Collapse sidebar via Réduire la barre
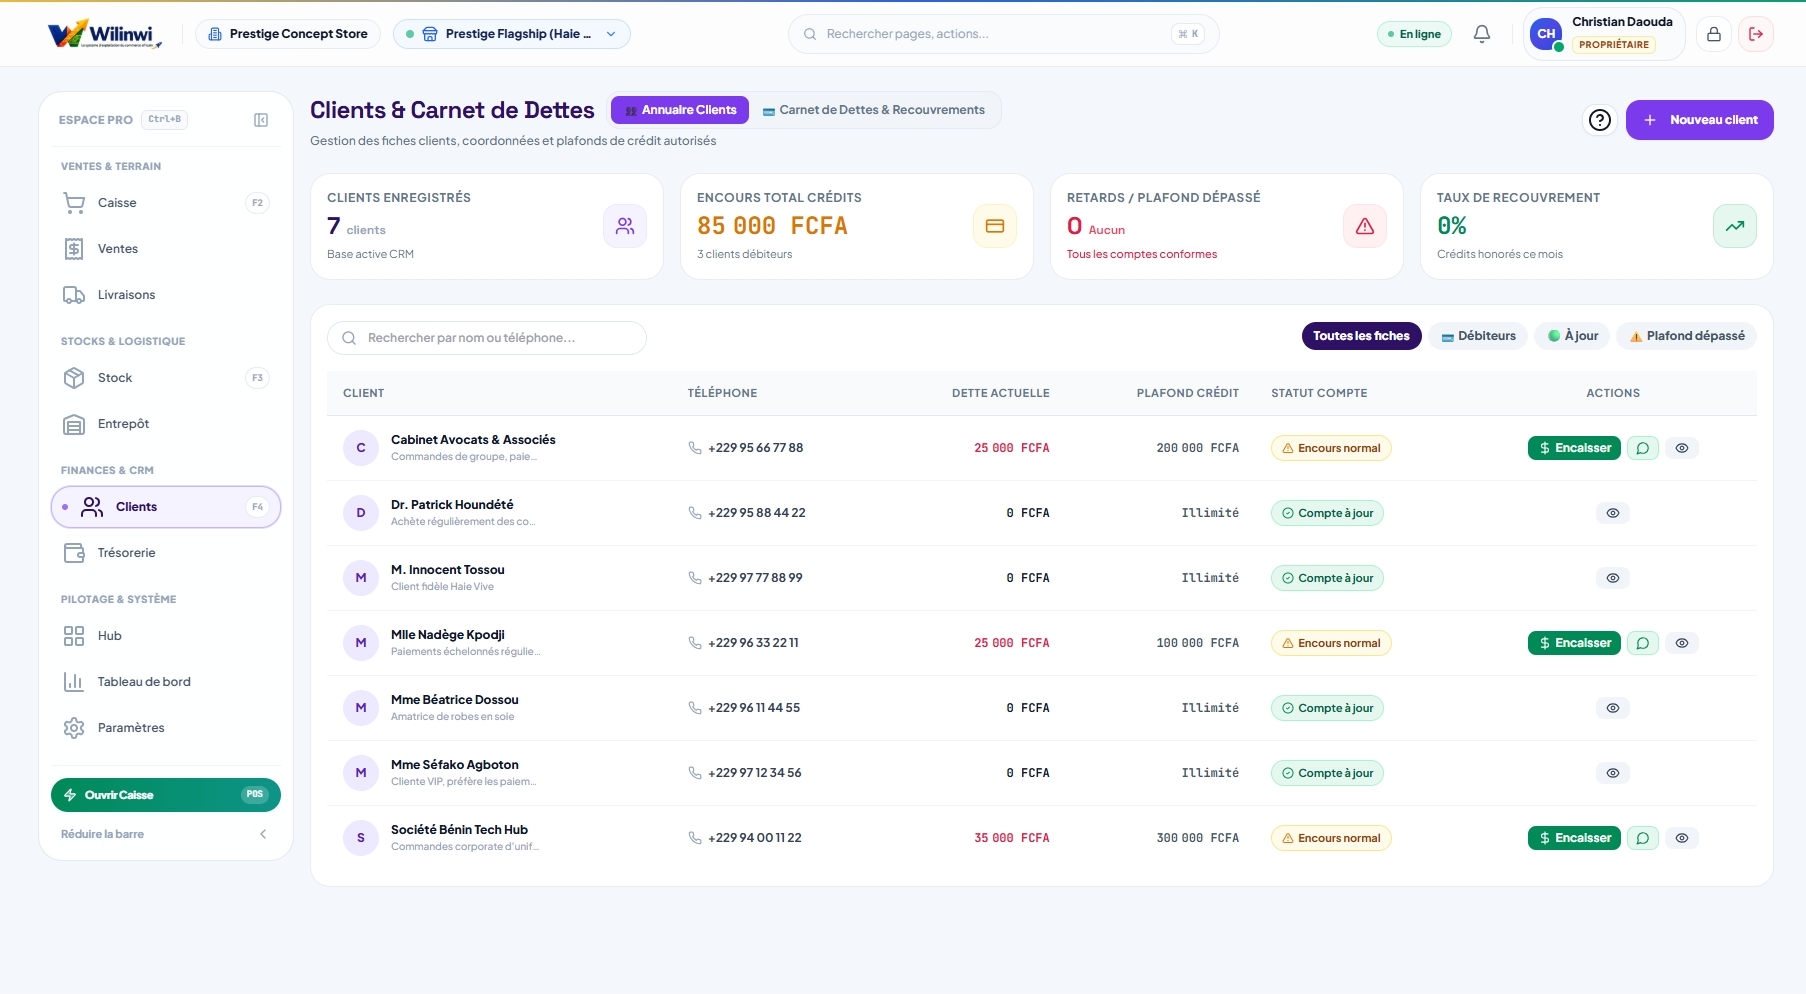The image size is (1806, 994). pyautogui.click(x=166, y=834)
